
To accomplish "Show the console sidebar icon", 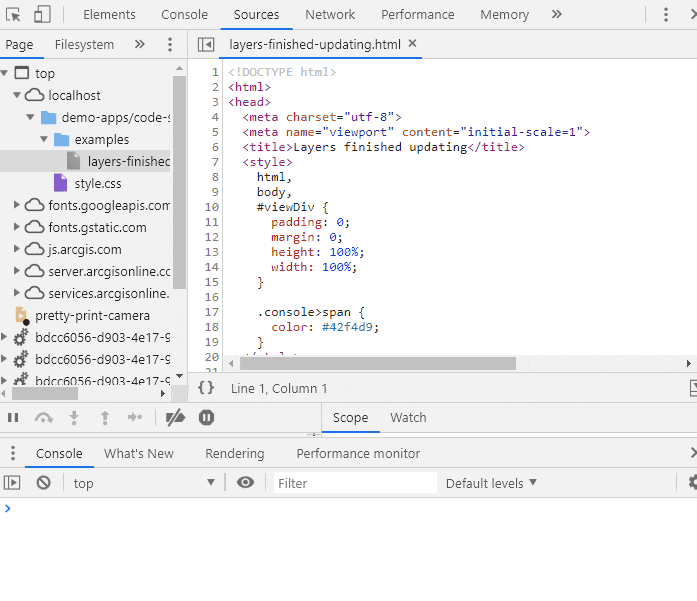I will pos(12,483).
